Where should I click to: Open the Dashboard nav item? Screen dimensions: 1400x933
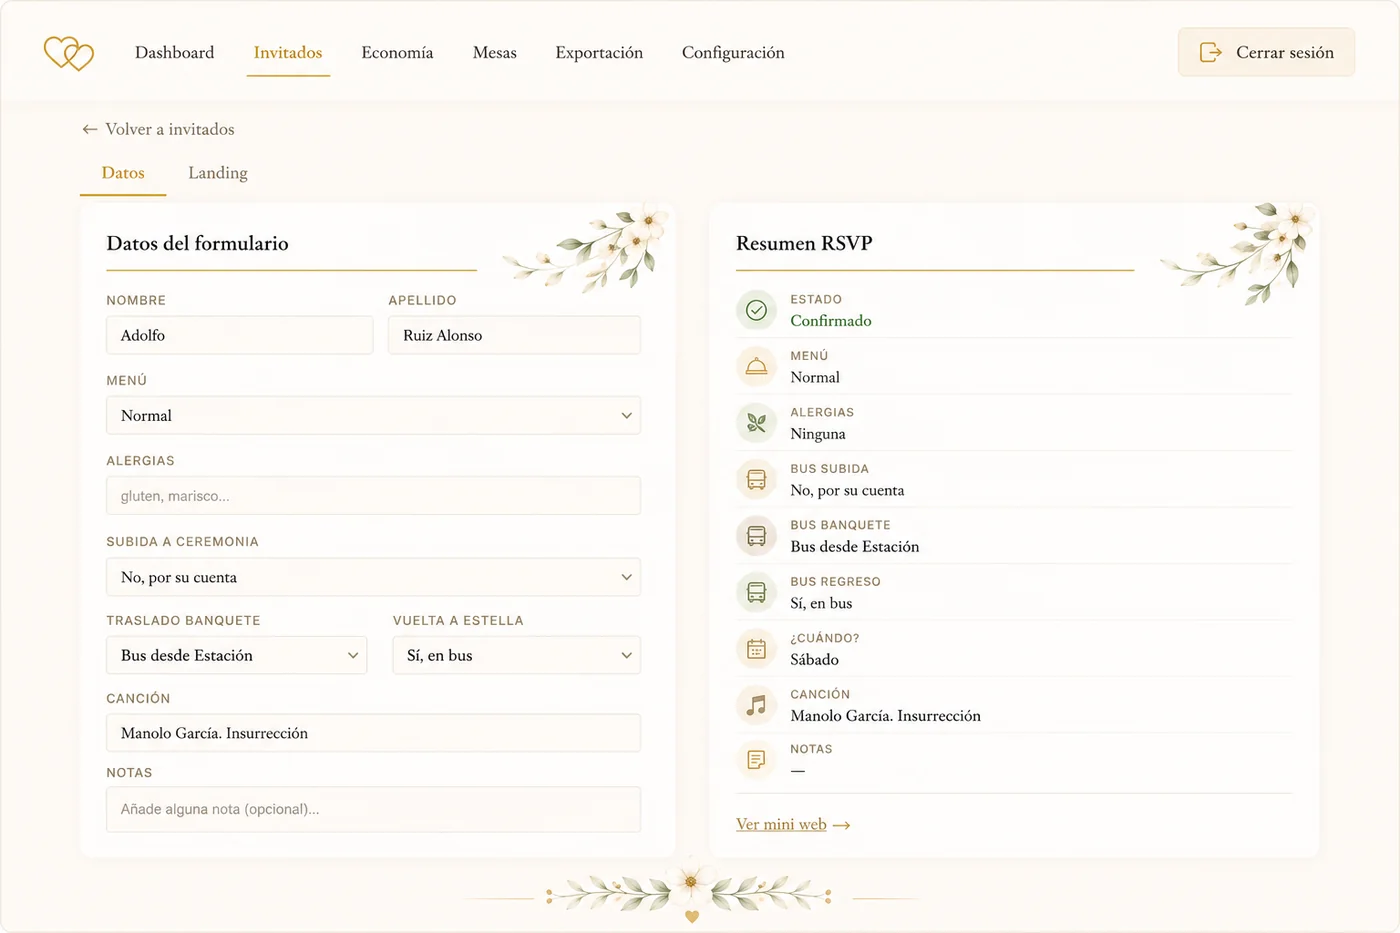click(x=175, y=52)
